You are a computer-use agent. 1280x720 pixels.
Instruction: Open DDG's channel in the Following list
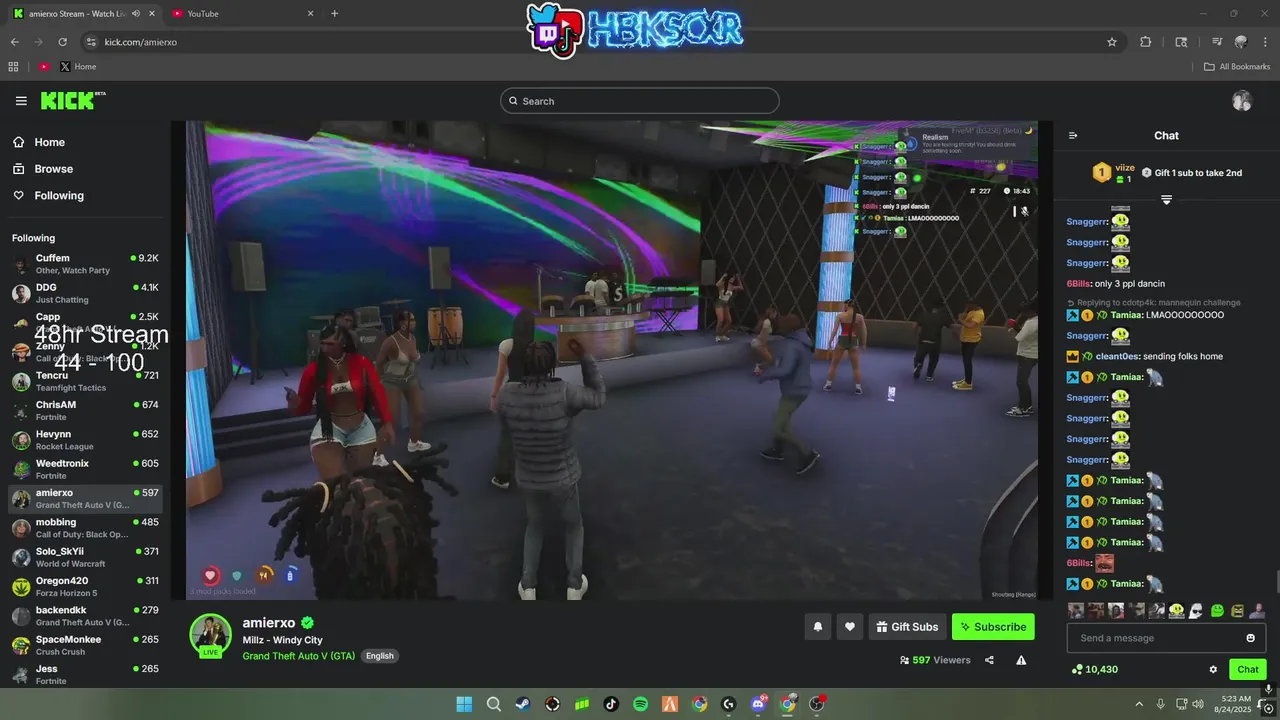(85, 293)
